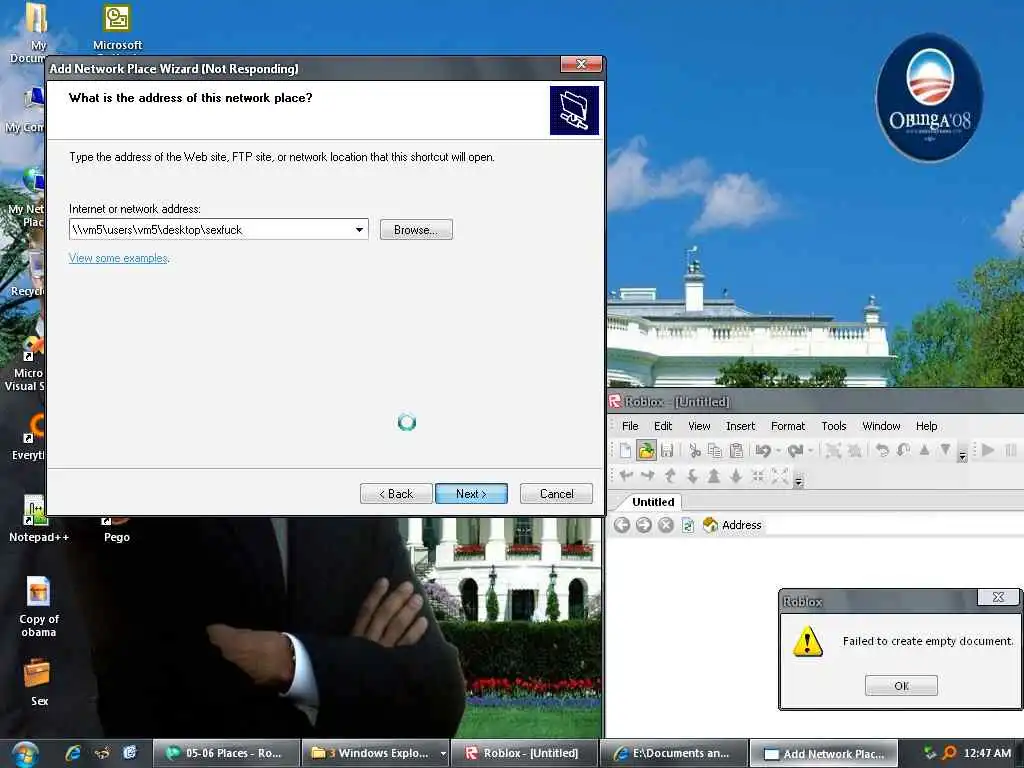Click camera tilt up arrow icon

tap(670, 476)
